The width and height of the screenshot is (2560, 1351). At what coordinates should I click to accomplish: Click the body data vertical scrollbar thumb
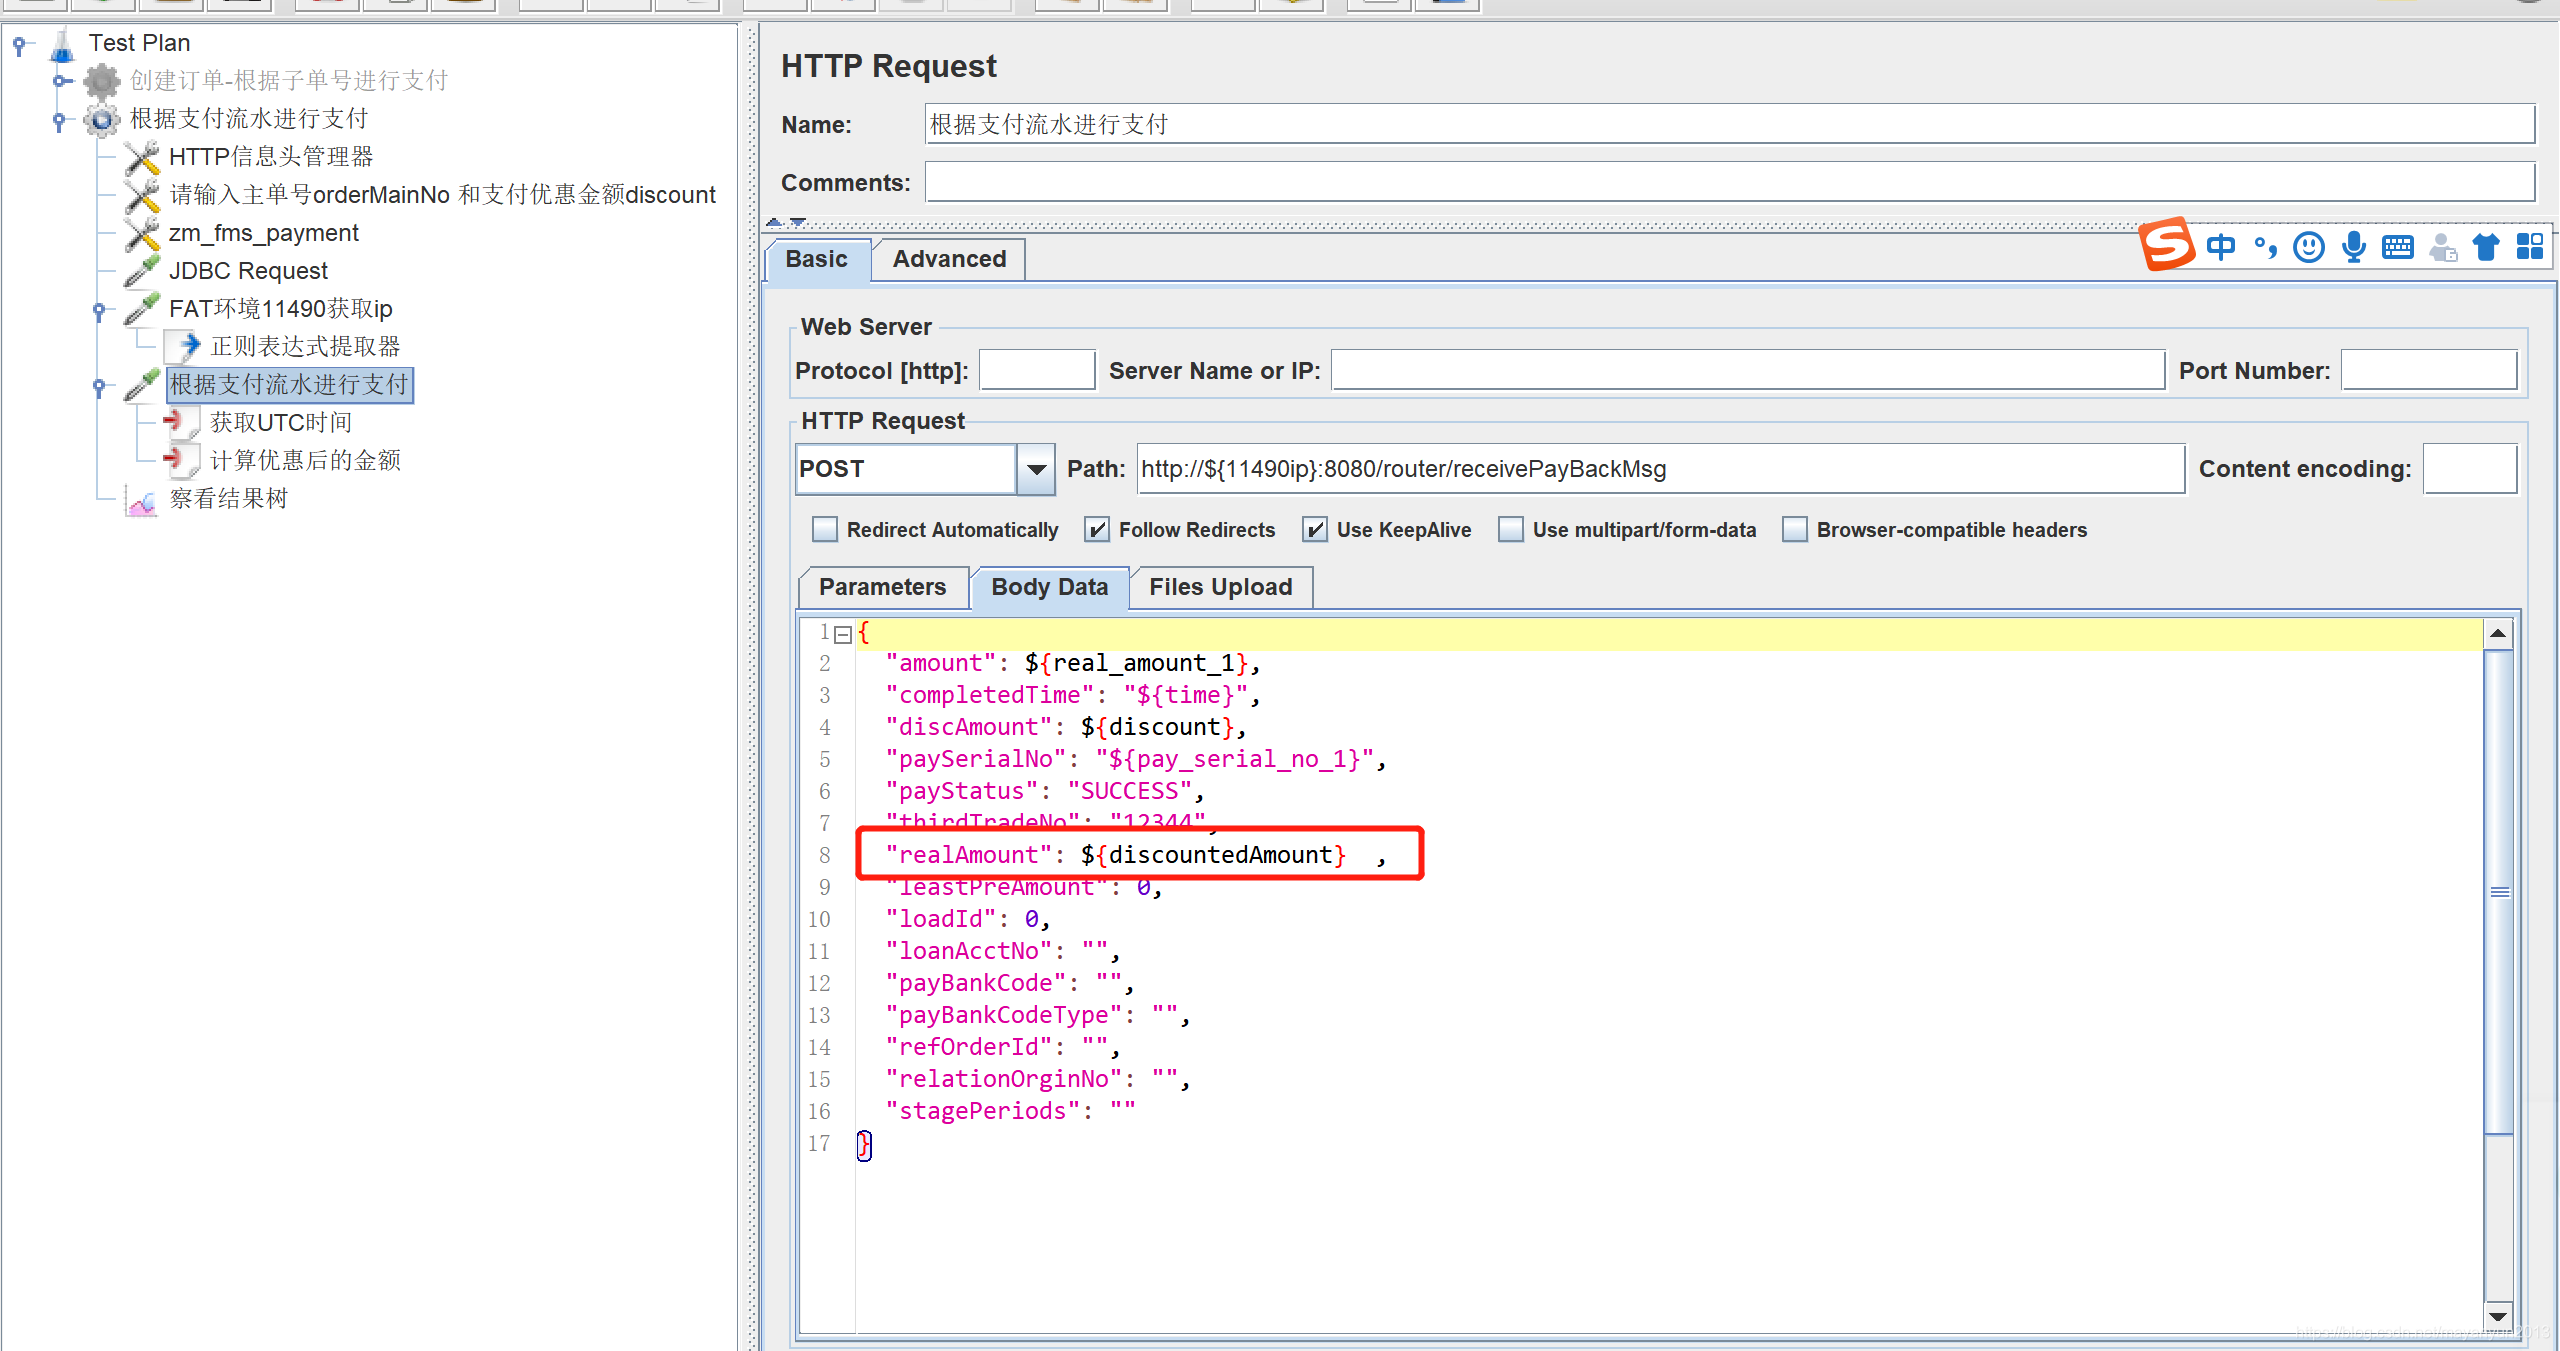pos(2498,892)
